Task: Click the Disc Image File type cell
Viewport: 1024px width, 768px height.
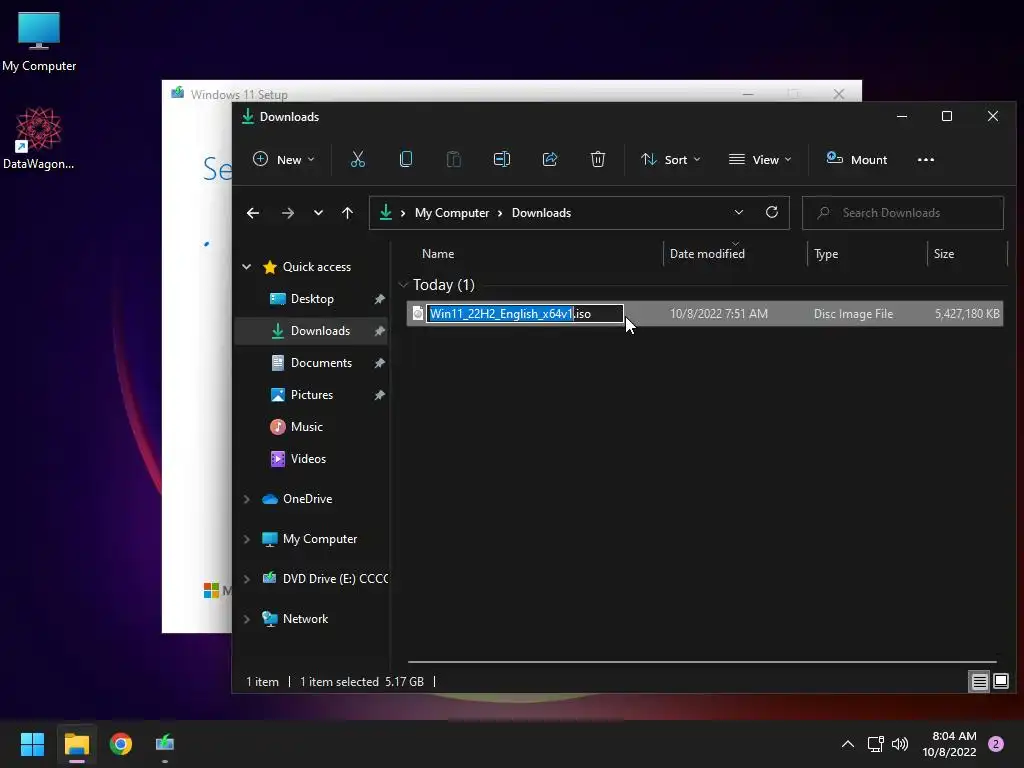Action: 853,313
